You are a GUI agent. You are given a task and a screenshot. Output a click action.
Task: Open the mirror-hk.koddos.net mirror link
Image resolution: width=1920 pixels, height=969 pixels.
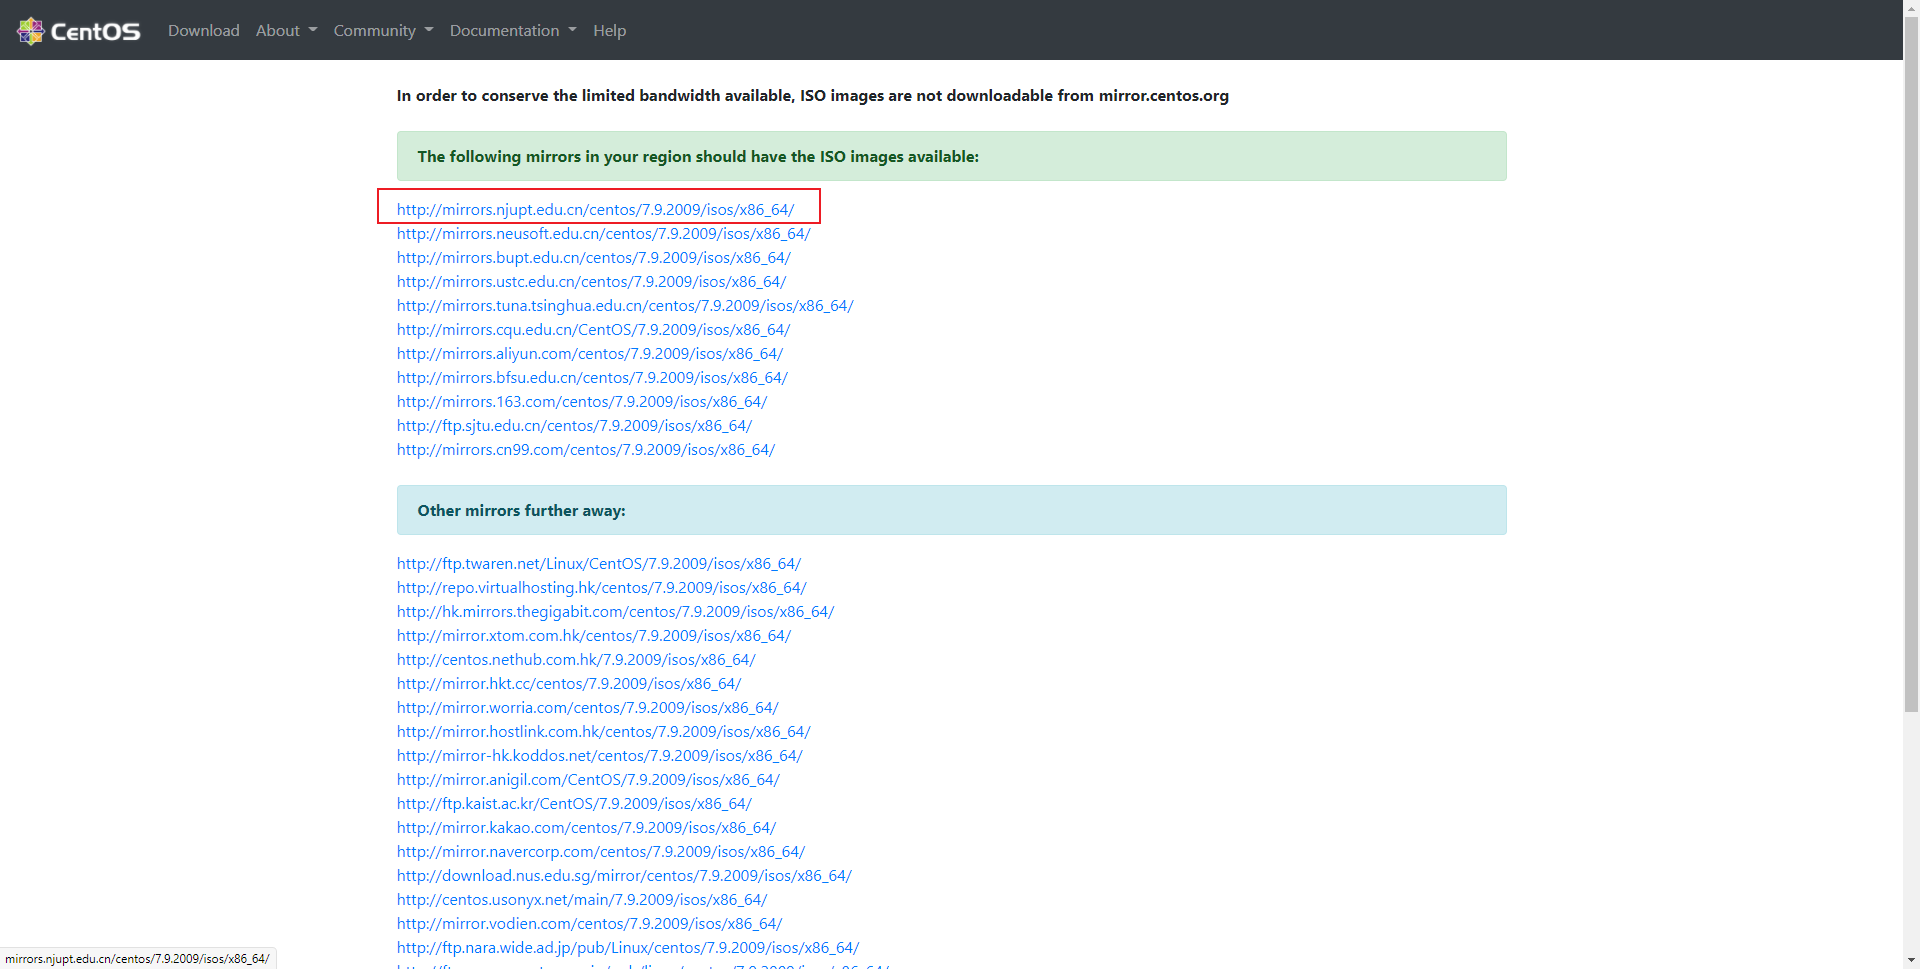coord(600,756)
